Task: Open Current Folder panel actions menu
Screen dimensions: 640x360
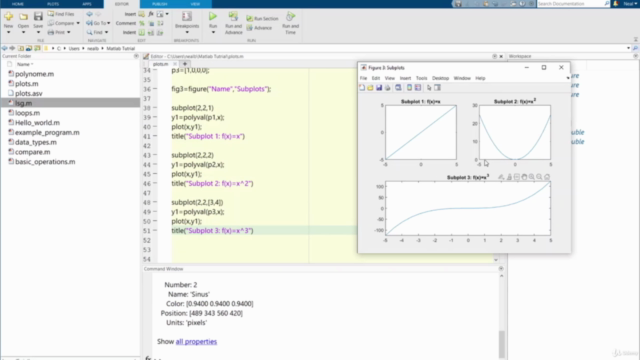Action: pos(136,56)
